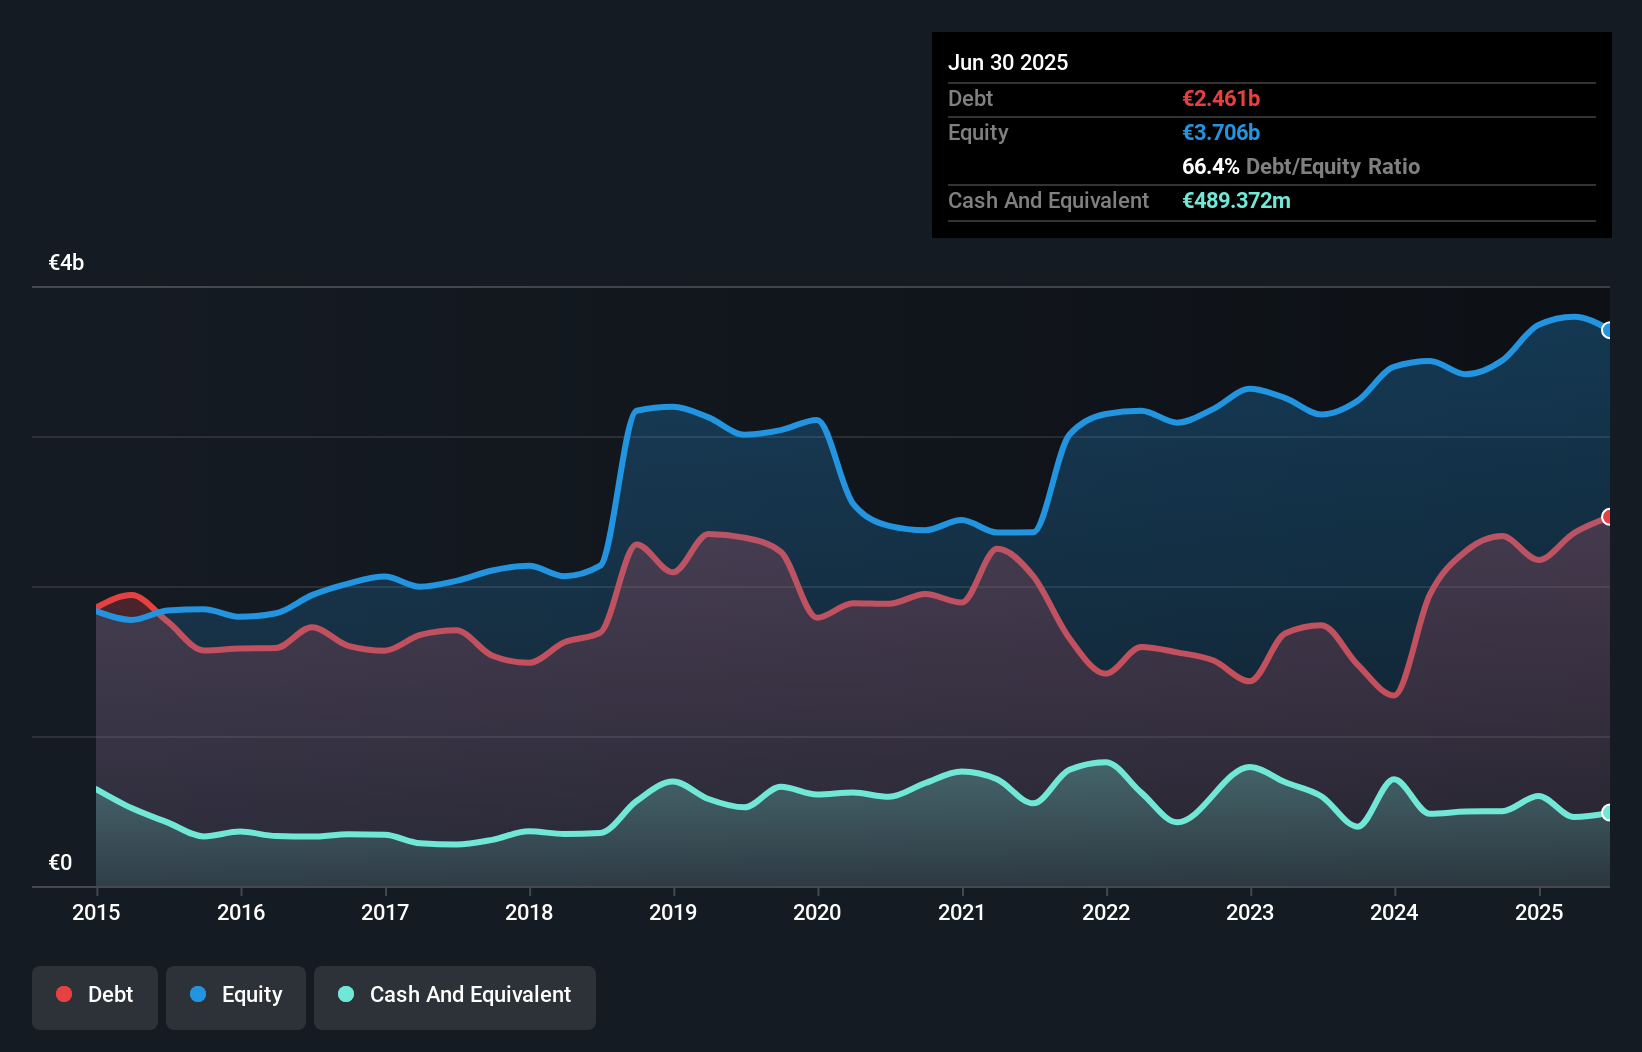The image size is (1642, 1052).
Task: Click the red Debt legend dot
Action: 64,994
